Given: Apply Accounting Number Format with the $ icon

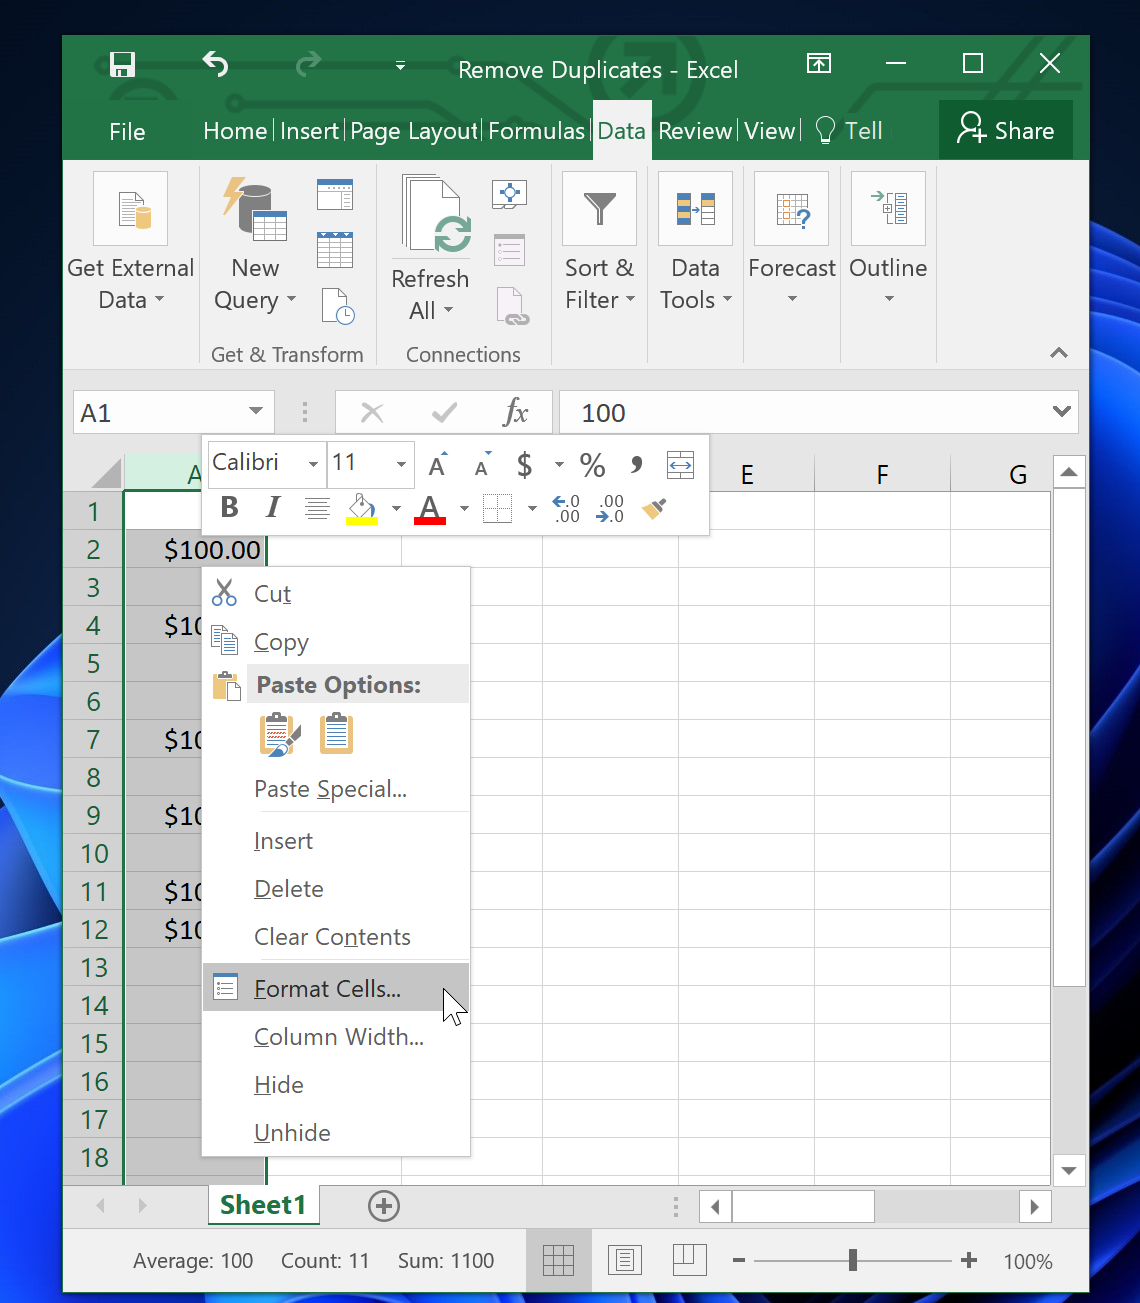Looking at the screenshot, I should [525, 464].
